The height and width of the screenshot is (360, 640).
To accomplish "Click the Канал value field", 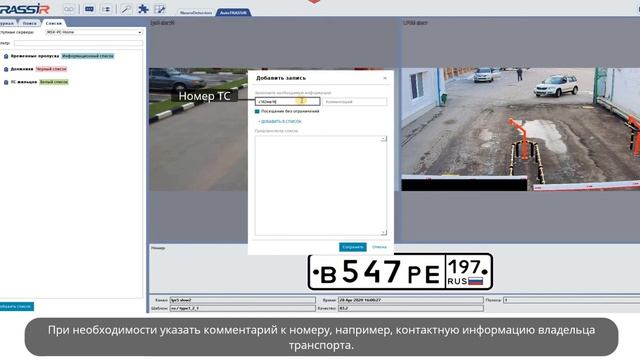I will pos(242,300).
